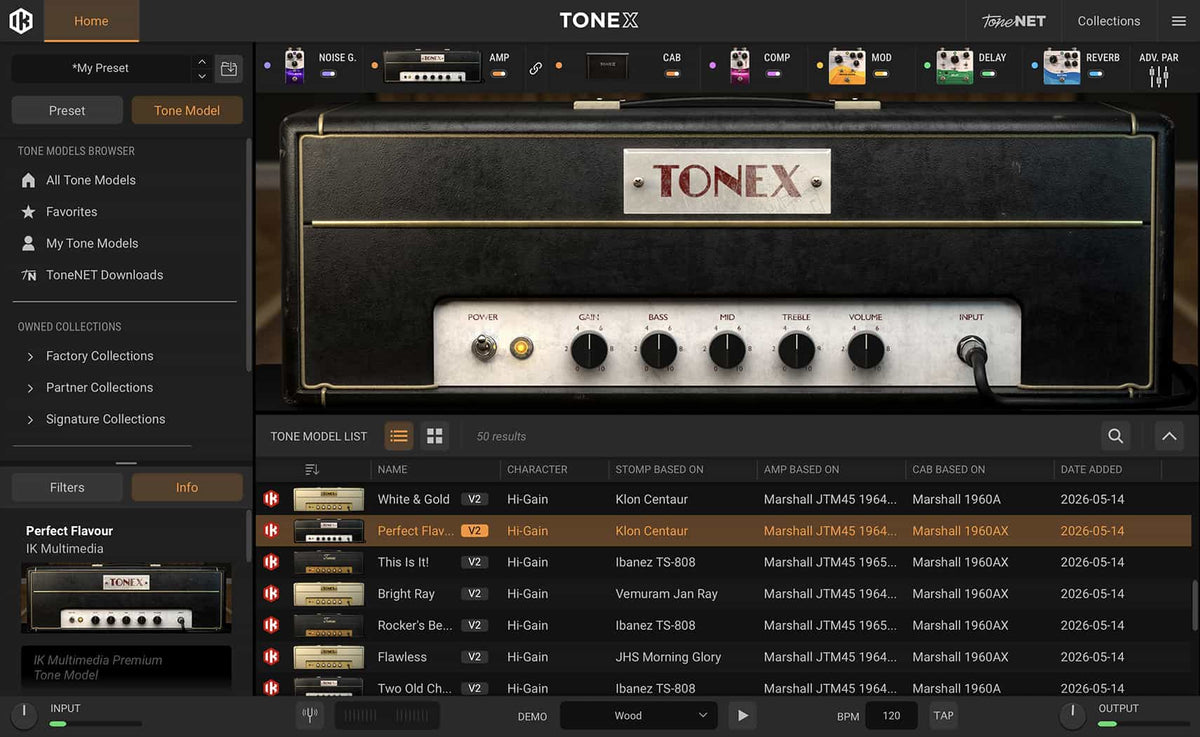Switch to list view of tone models
Viewport: 1200px width, 737px height.
(398, 436)
